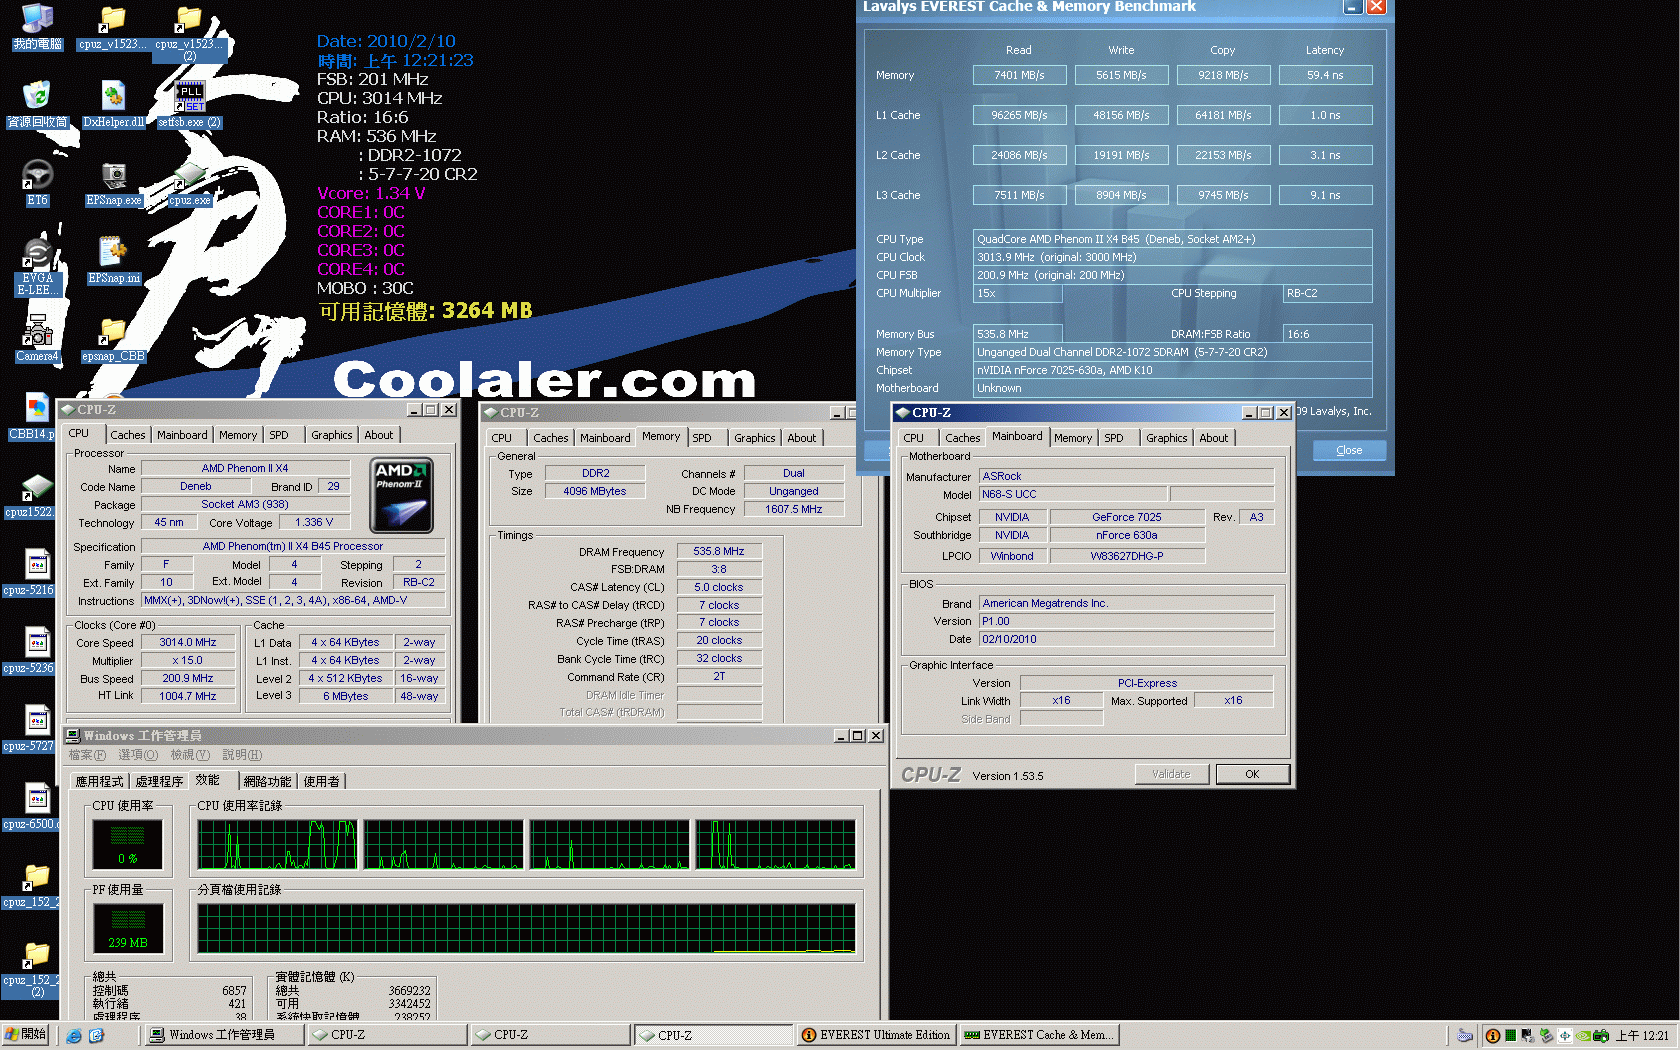The height and width of the screenshot is (1050, 1680).
Task: Switch to EVEREST Ultimate Edition taskbar item
Action: tap(876, 1035)
